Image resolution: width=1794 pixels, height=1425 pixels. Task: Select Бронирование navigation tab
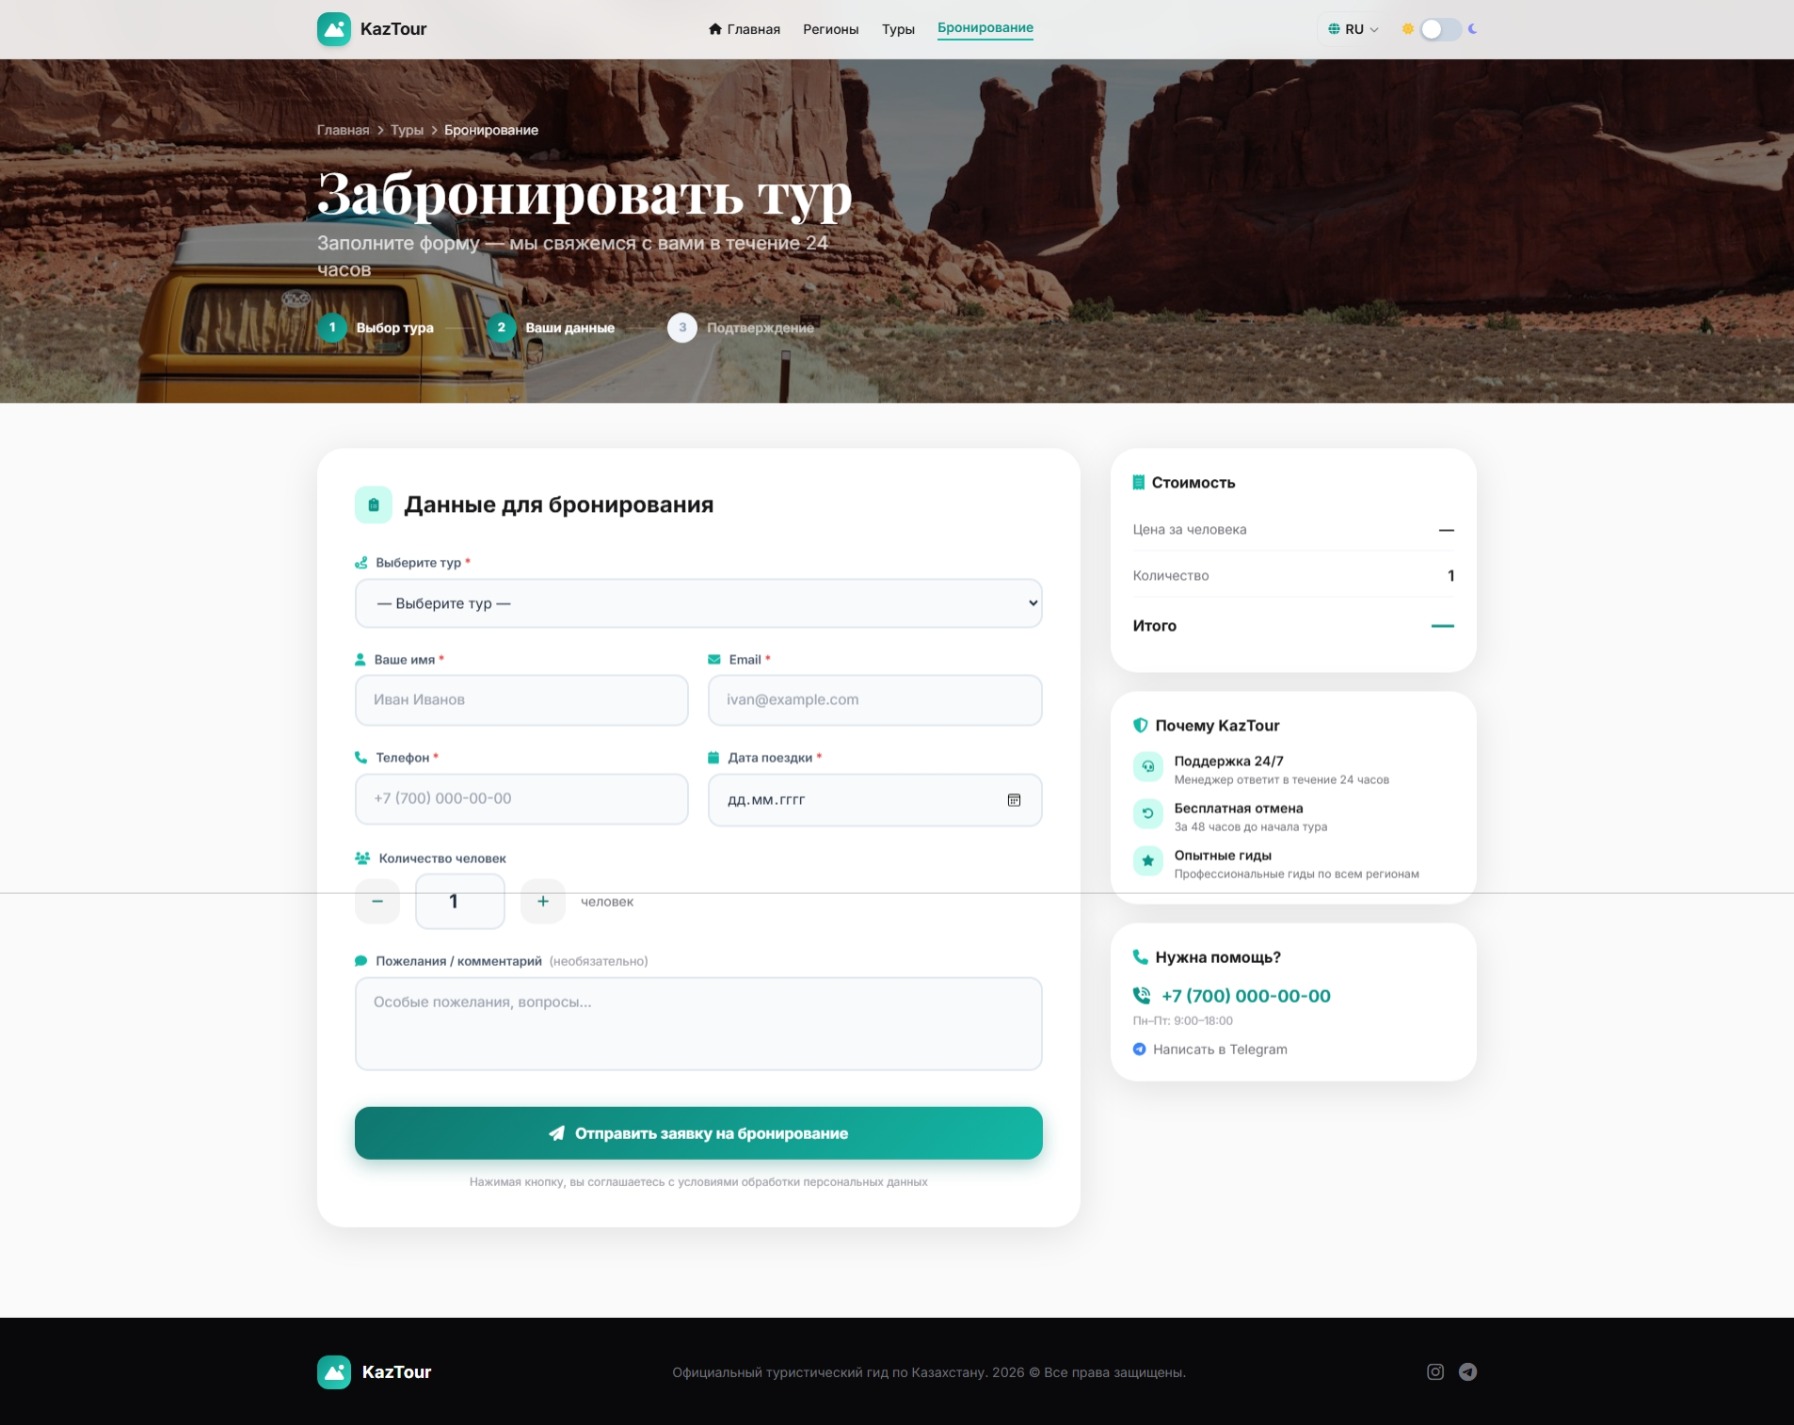(985, 28)
